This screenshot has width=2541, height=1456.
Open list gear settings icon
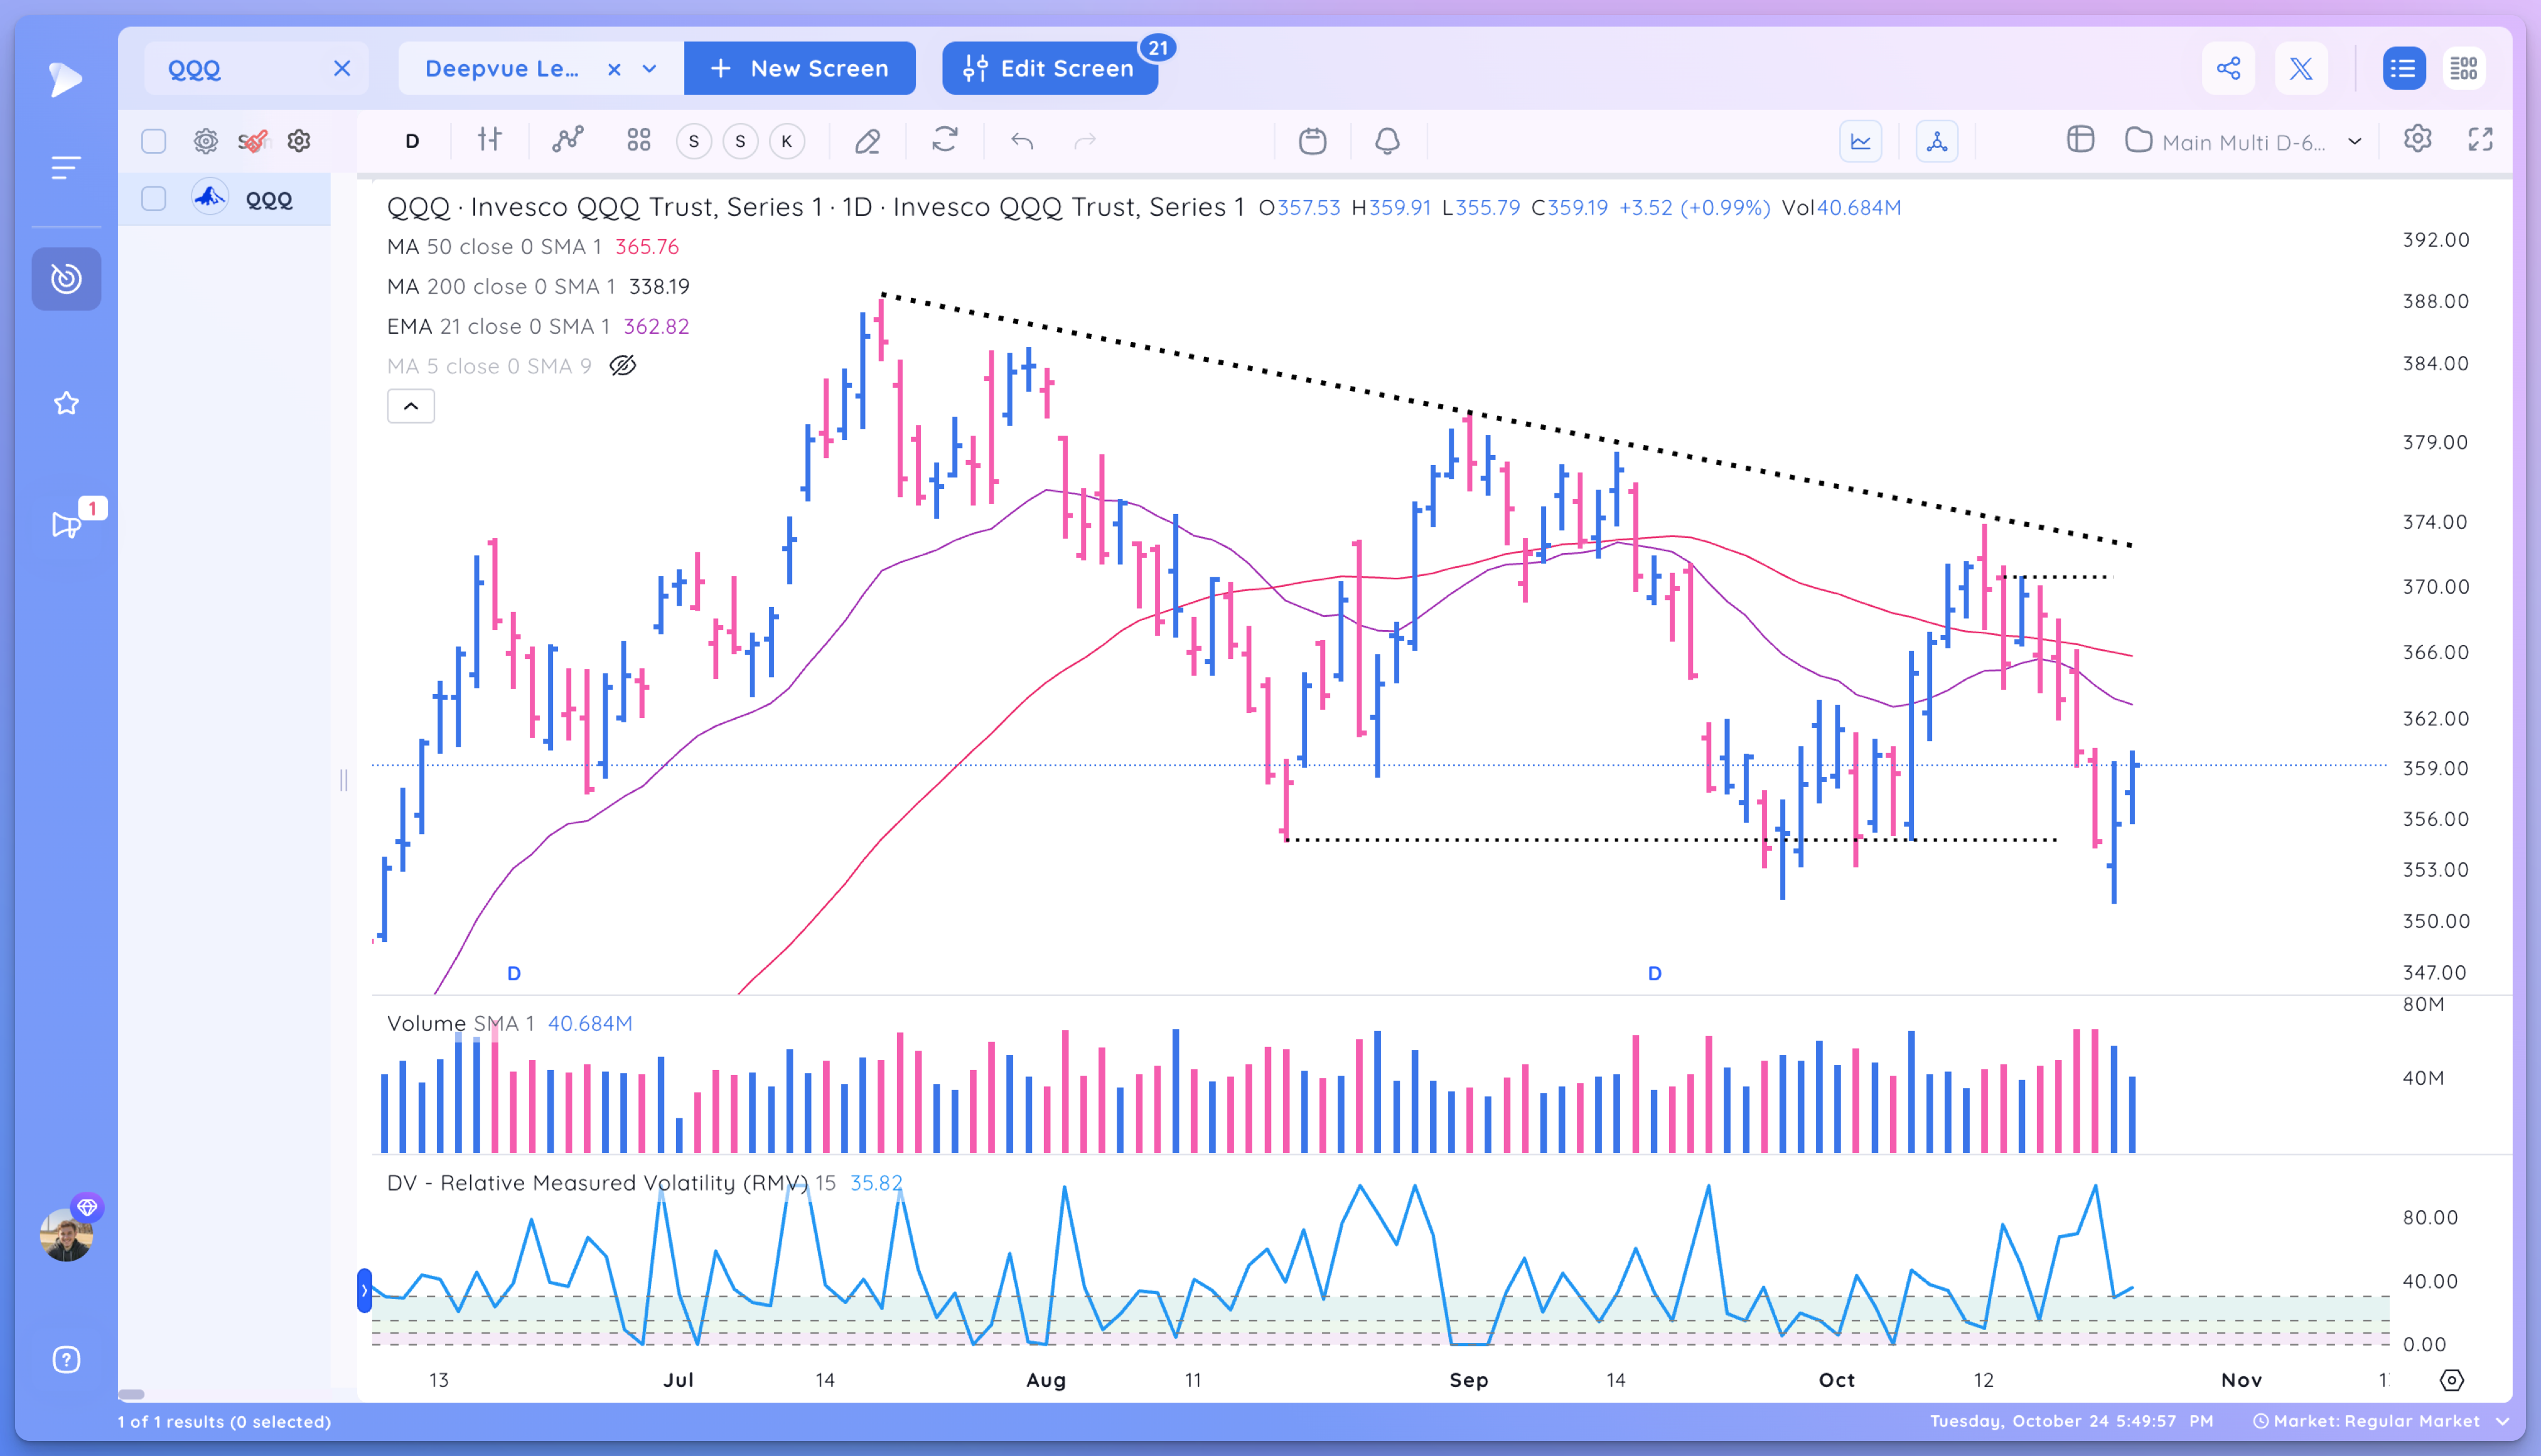[299, 141]
